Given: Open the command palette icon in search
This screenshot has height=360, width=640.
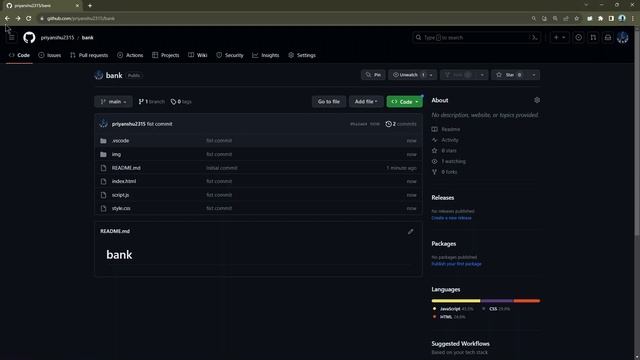Looking at the screenshot, I should coord(534,38).
